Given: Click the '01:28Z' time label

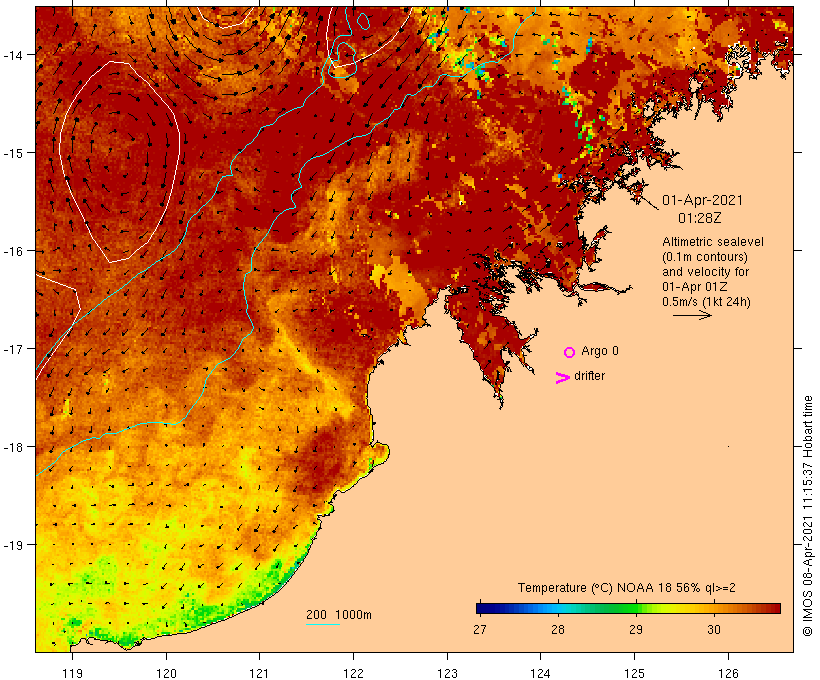Looking at the screenshot, I should coord(700,218).
